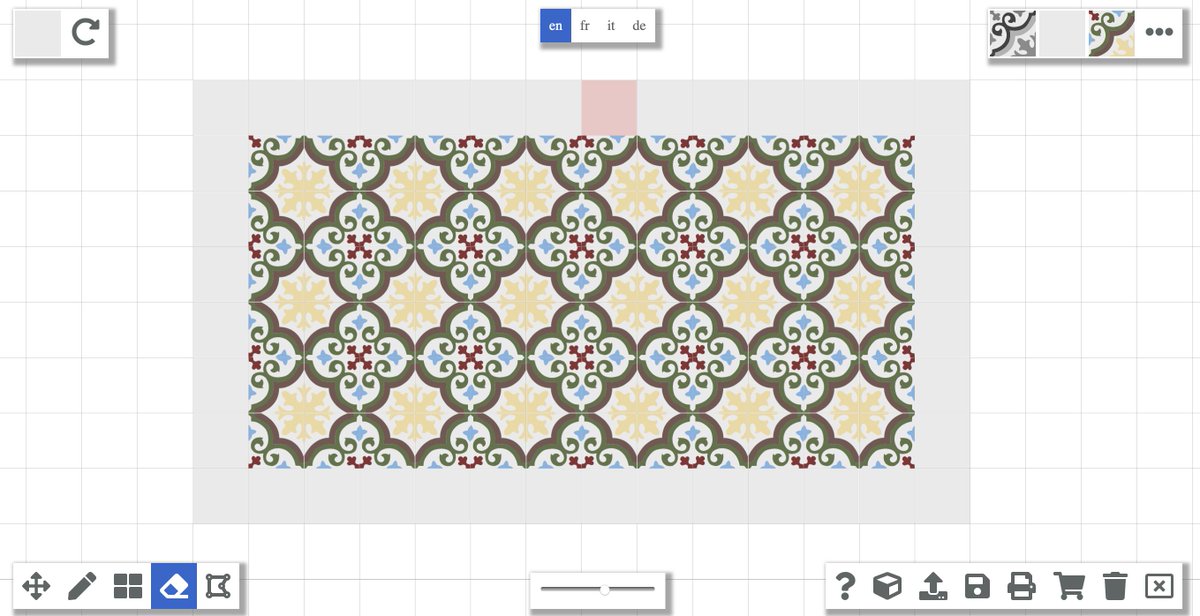Select the grey tile swatch in top-right panel
This screenshot has width=1200, height=616.
coord(1061,32)
